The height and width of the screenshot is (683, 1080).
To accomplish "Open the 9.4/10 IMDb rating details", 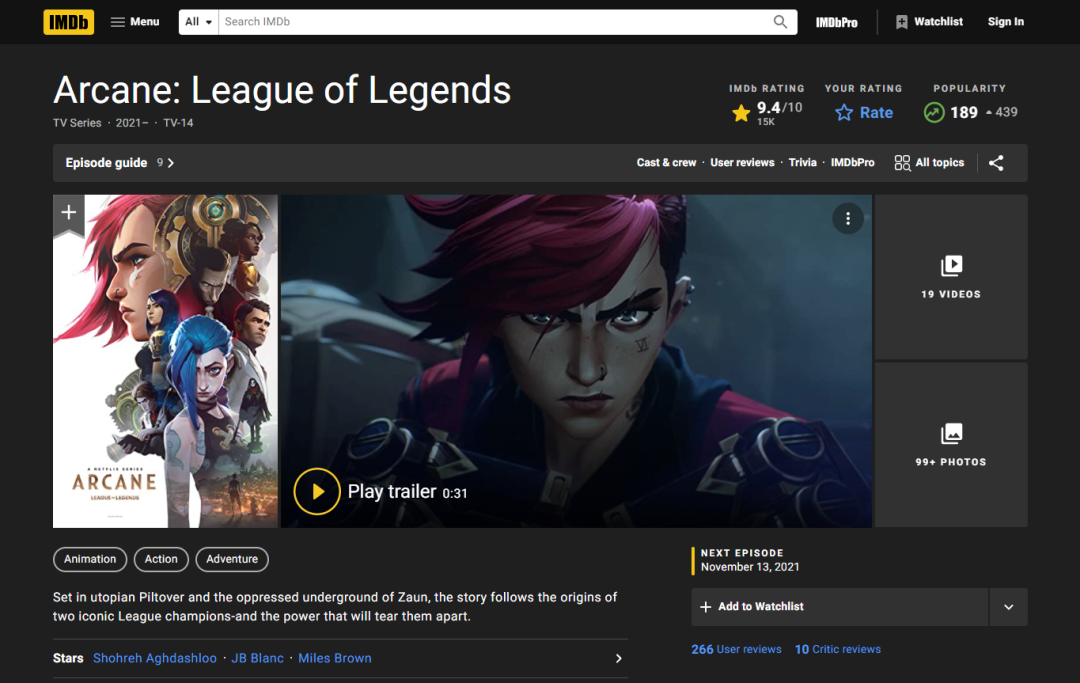I will [767, 113].
